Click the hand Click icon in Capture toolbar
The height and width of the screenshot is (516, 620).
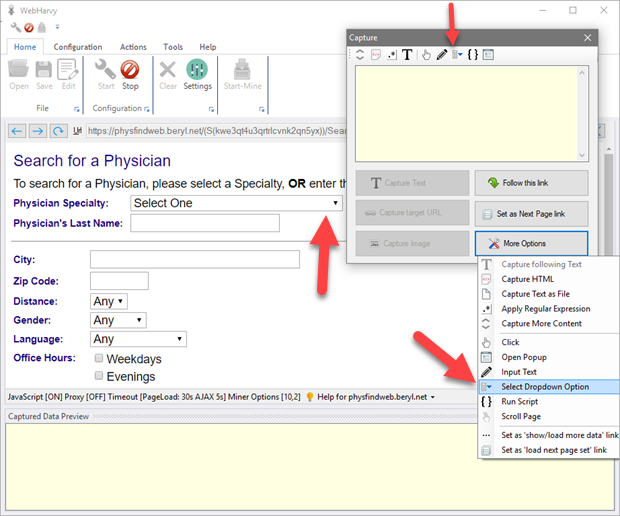click(425, 55)
